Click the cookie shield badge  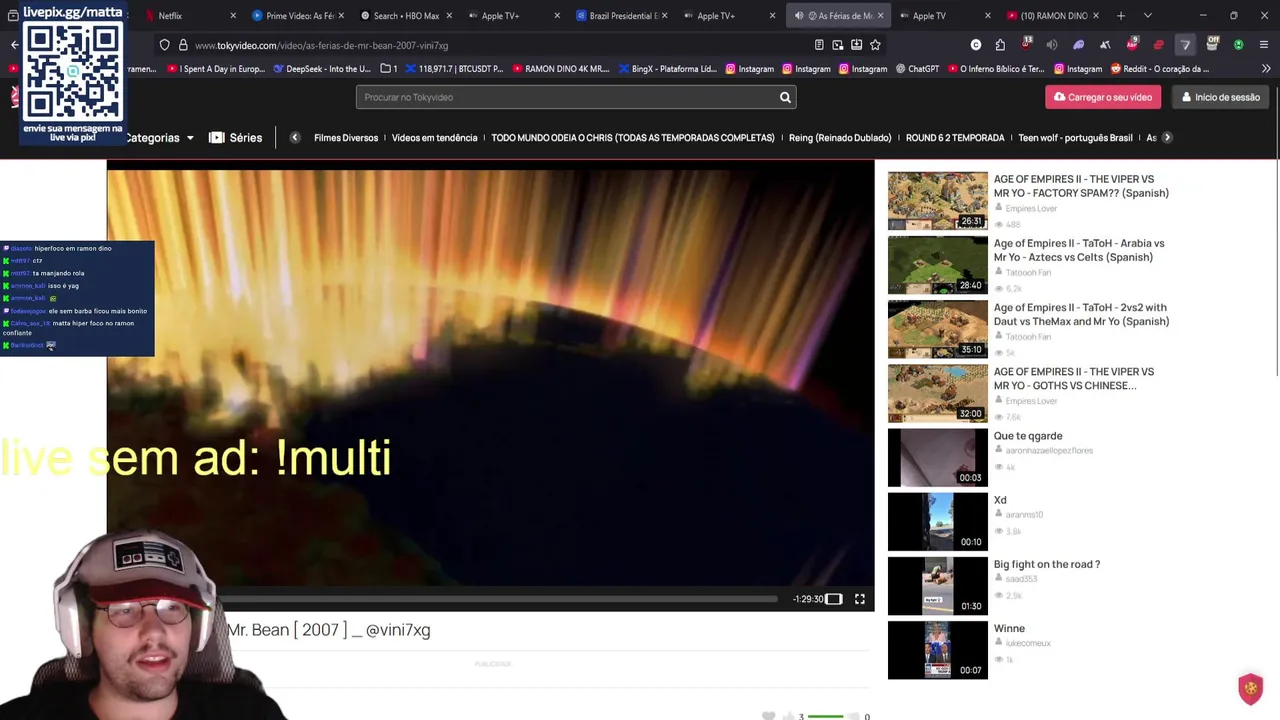tap(1250, 688)
